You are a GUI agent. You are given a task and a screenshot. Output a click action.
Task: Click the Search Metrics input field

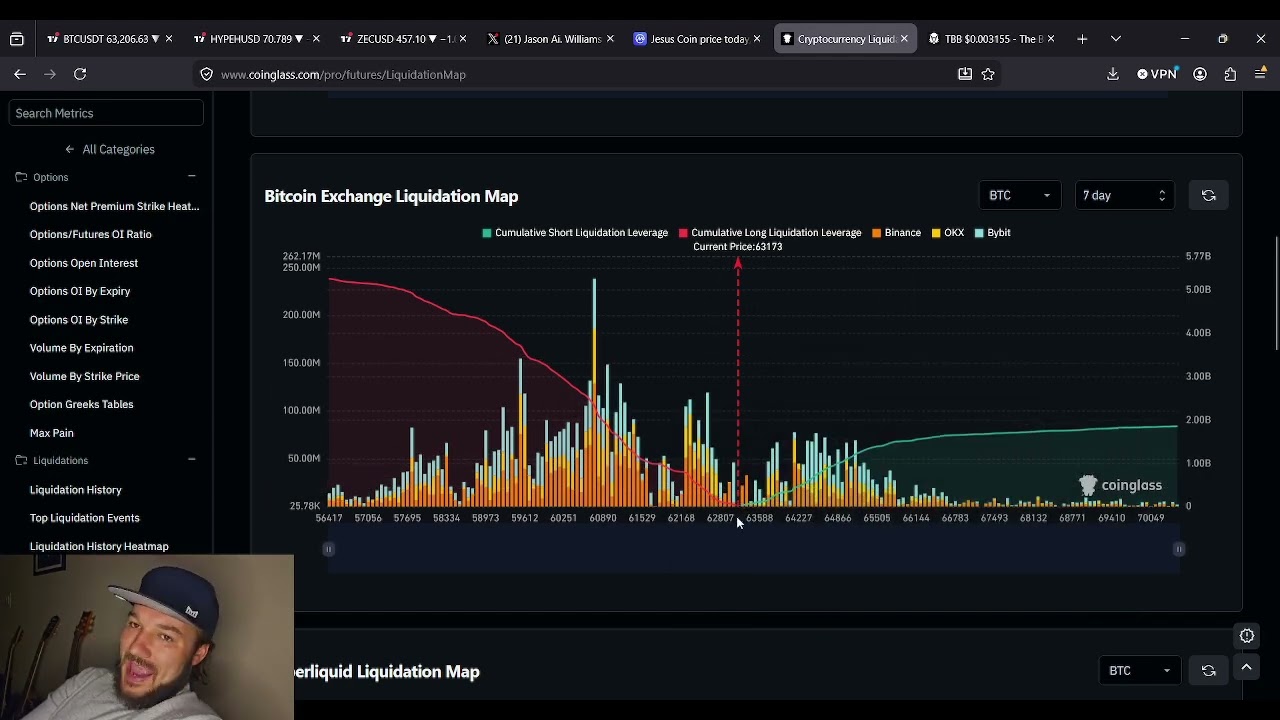106,113
